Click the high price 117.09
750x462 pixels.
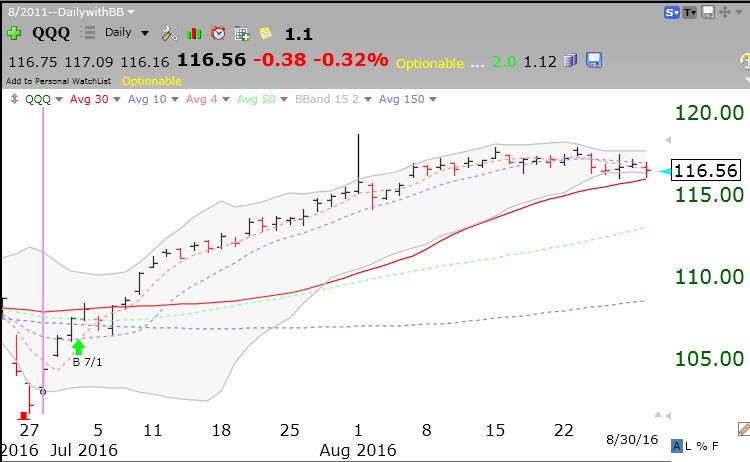click(x=89, y=62)
